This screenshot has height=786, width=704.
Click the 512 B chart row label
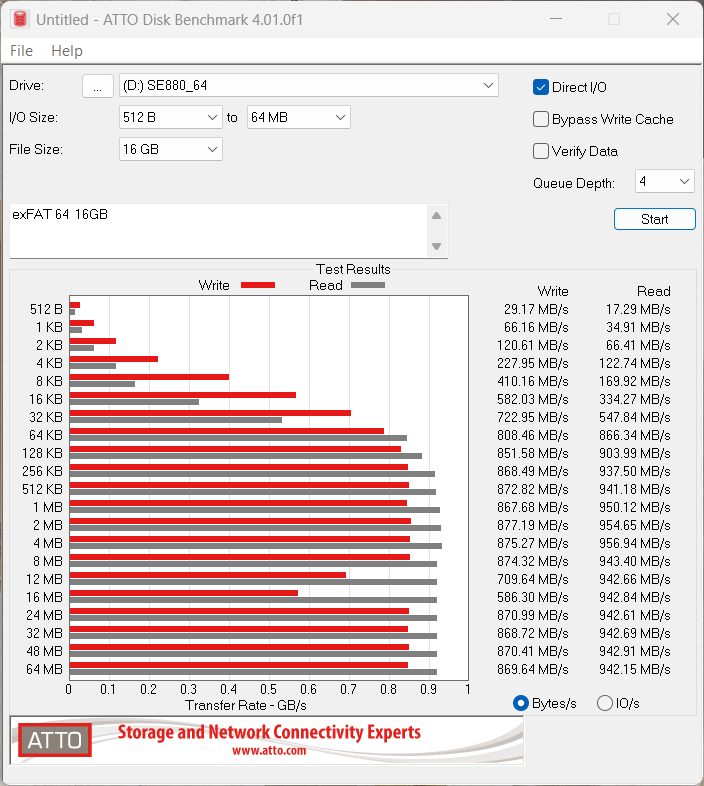click(46, 309)
